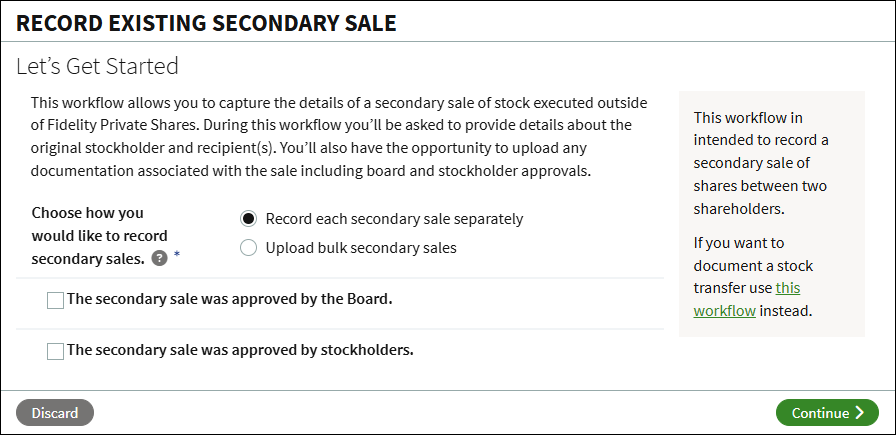Click the 'Upload bulk secondary sales' label text
The height and width of the screenshot is (435, 896).
tap(361, 248)
